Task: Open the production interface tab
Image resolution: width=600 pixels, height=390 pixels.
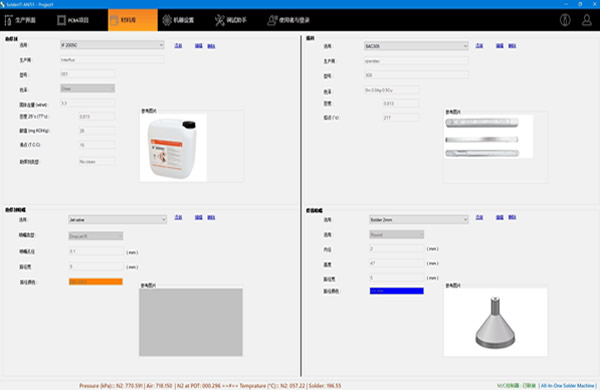Action: click(20, 20)
